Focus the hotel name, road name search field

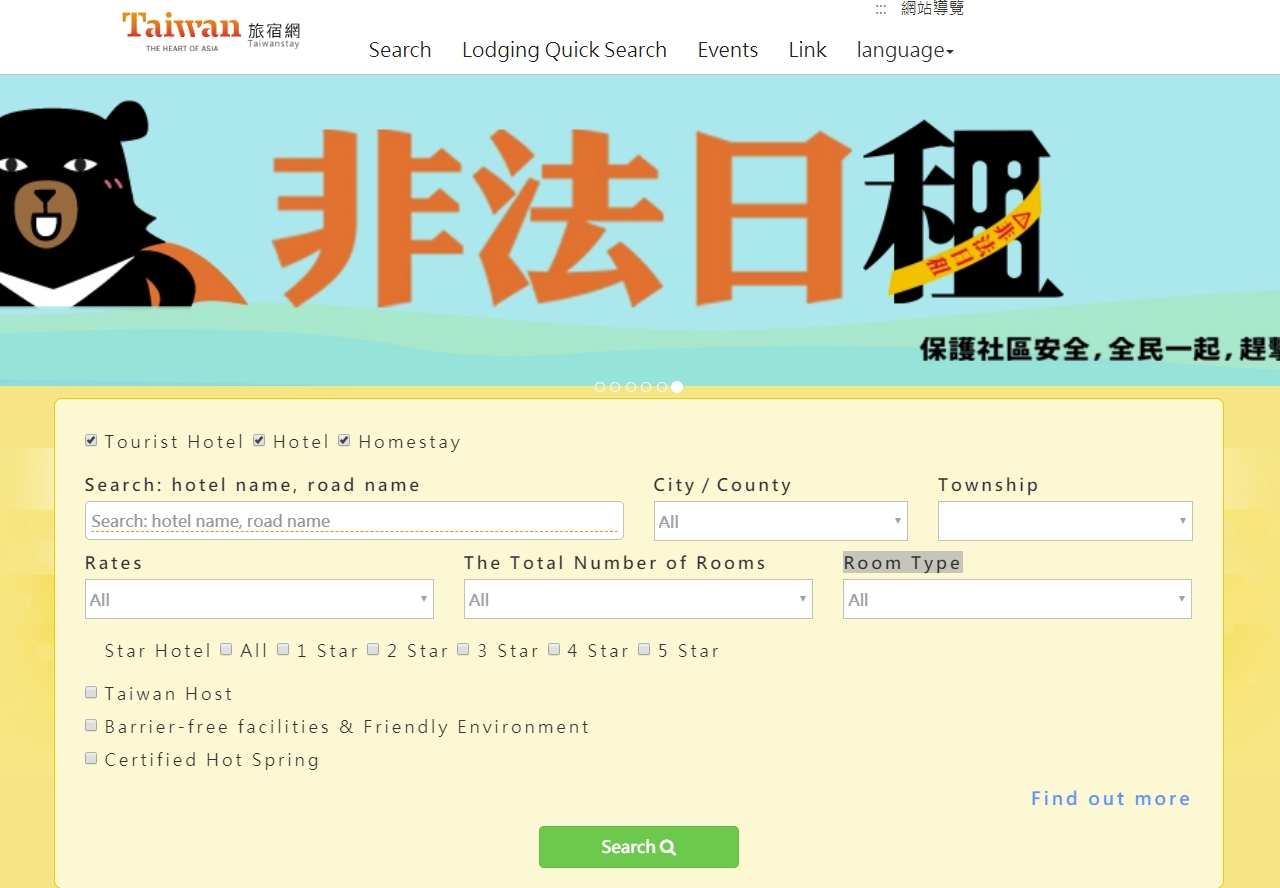tap(354, 520)
